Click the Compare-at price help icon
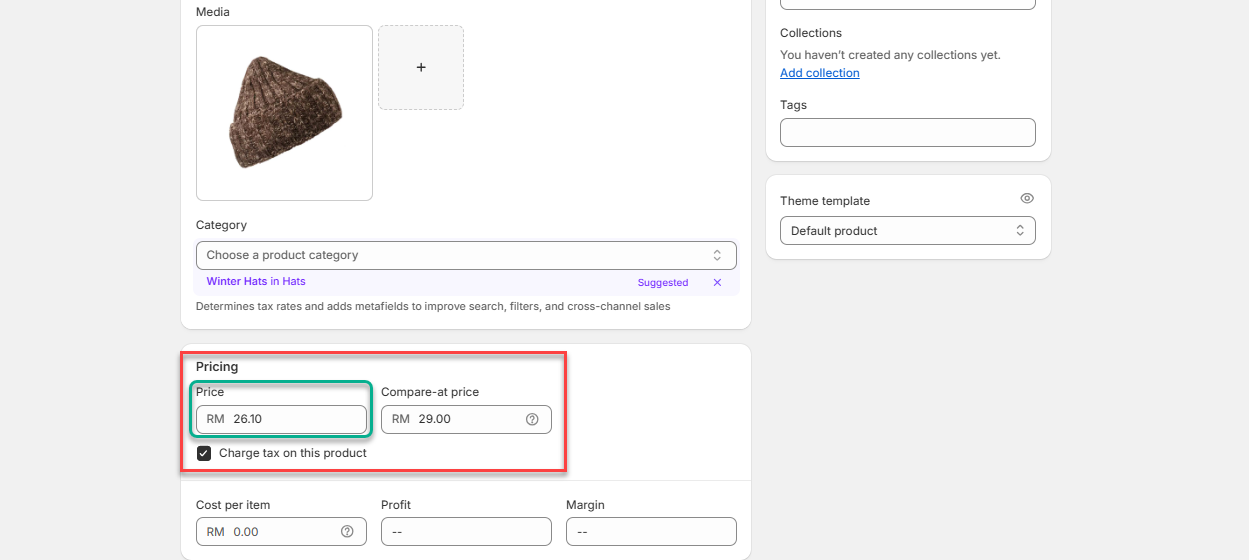Viewport: 1249px width, 560px height. 532,419
